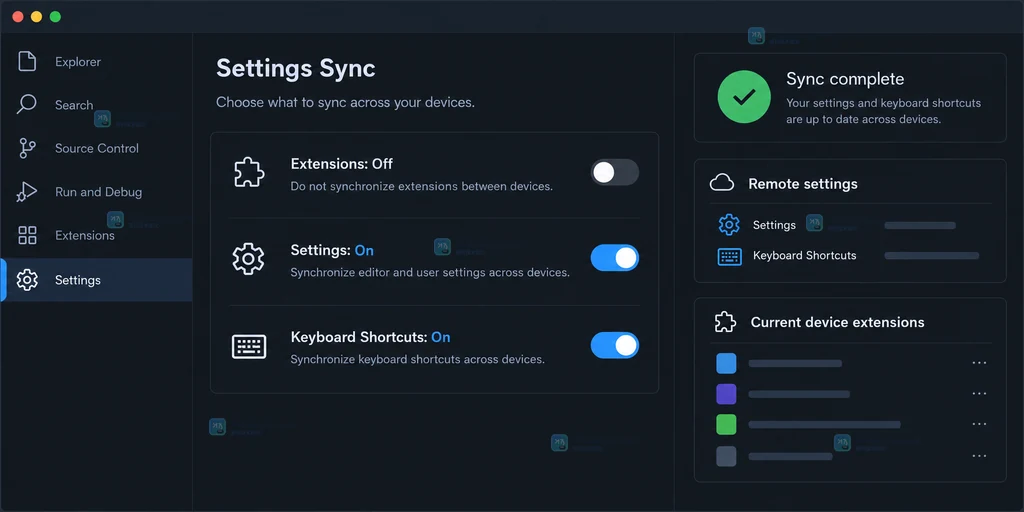1024x512 pixels.
Task: Select the purple extension color square
Action: pyautogui.click(x=726, y=394)
